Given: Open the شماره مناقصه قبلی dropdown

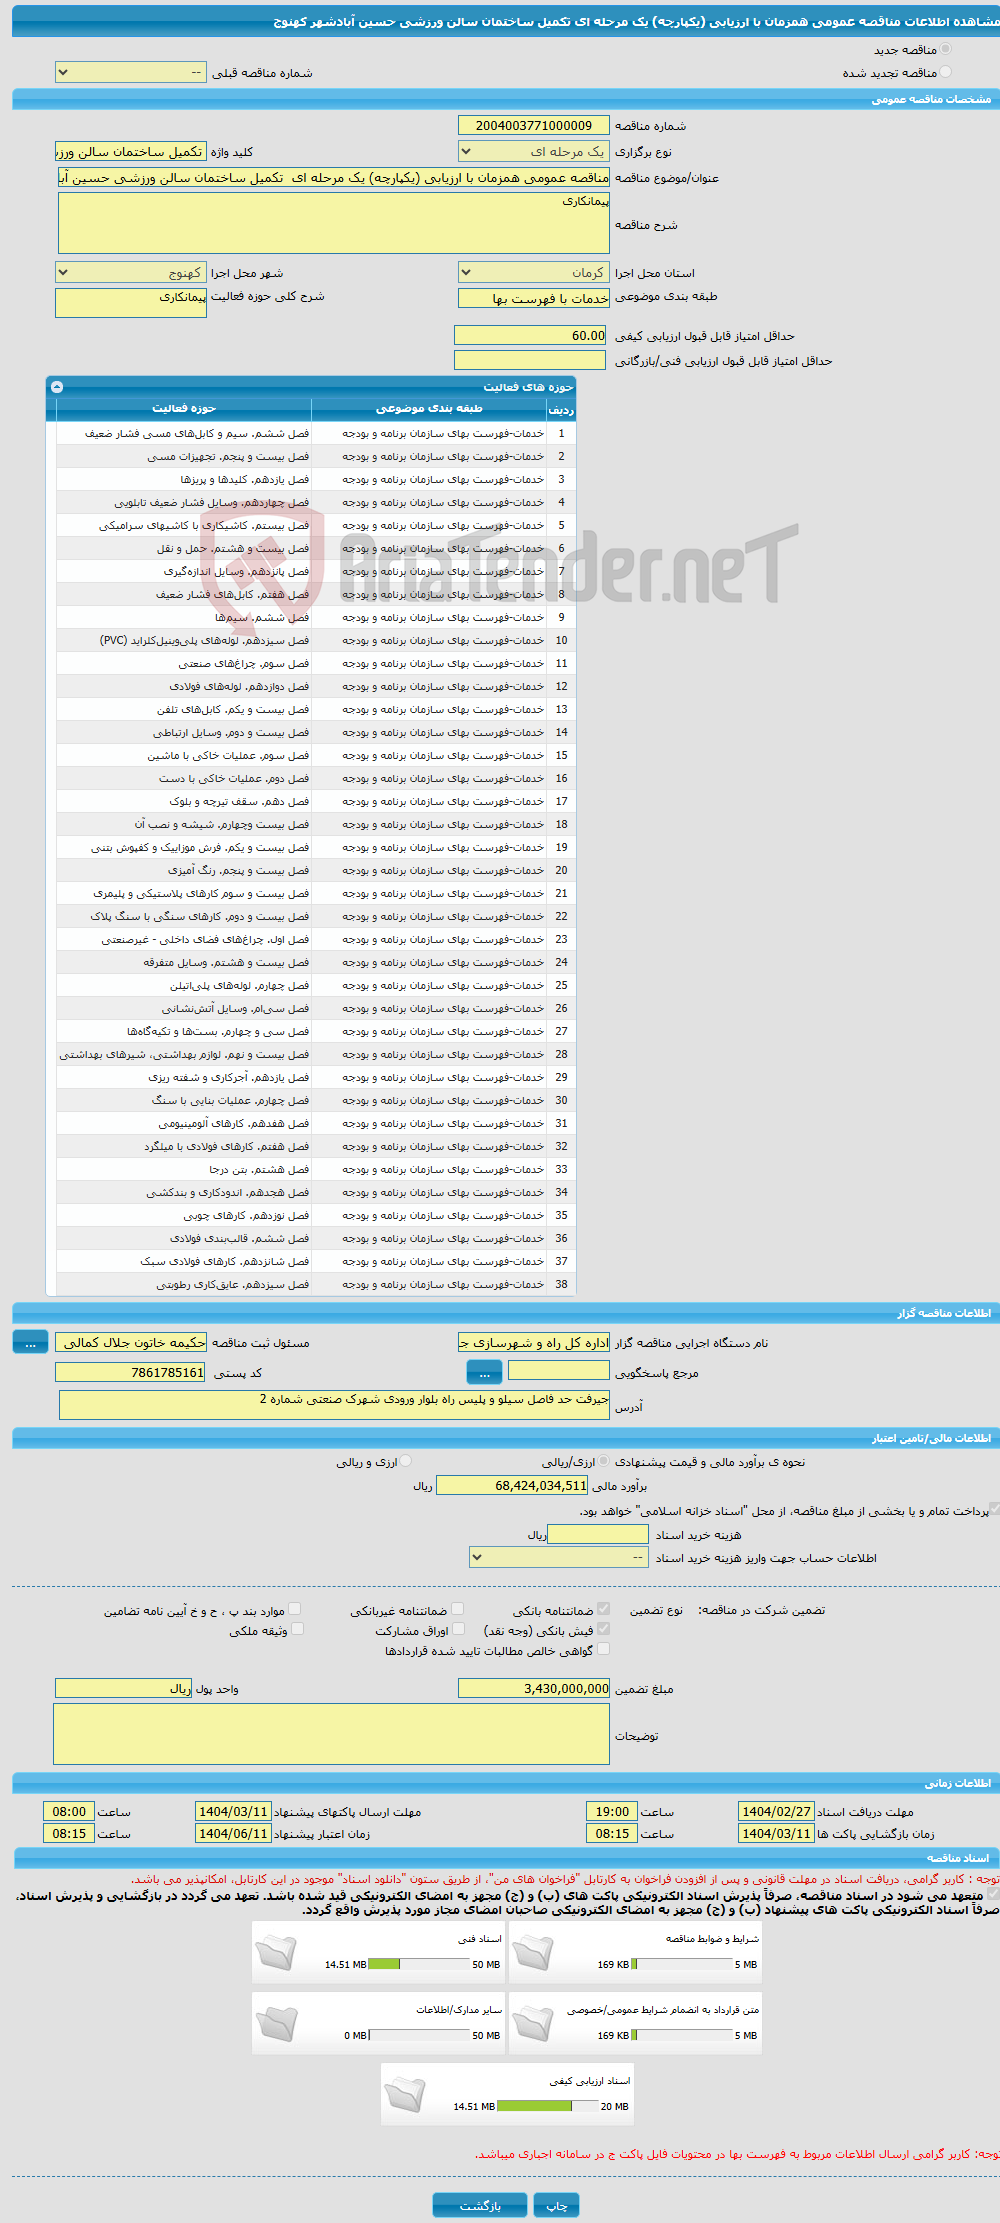Looking at the screenshot, I should pyautogui.click(x=131, y=72).
